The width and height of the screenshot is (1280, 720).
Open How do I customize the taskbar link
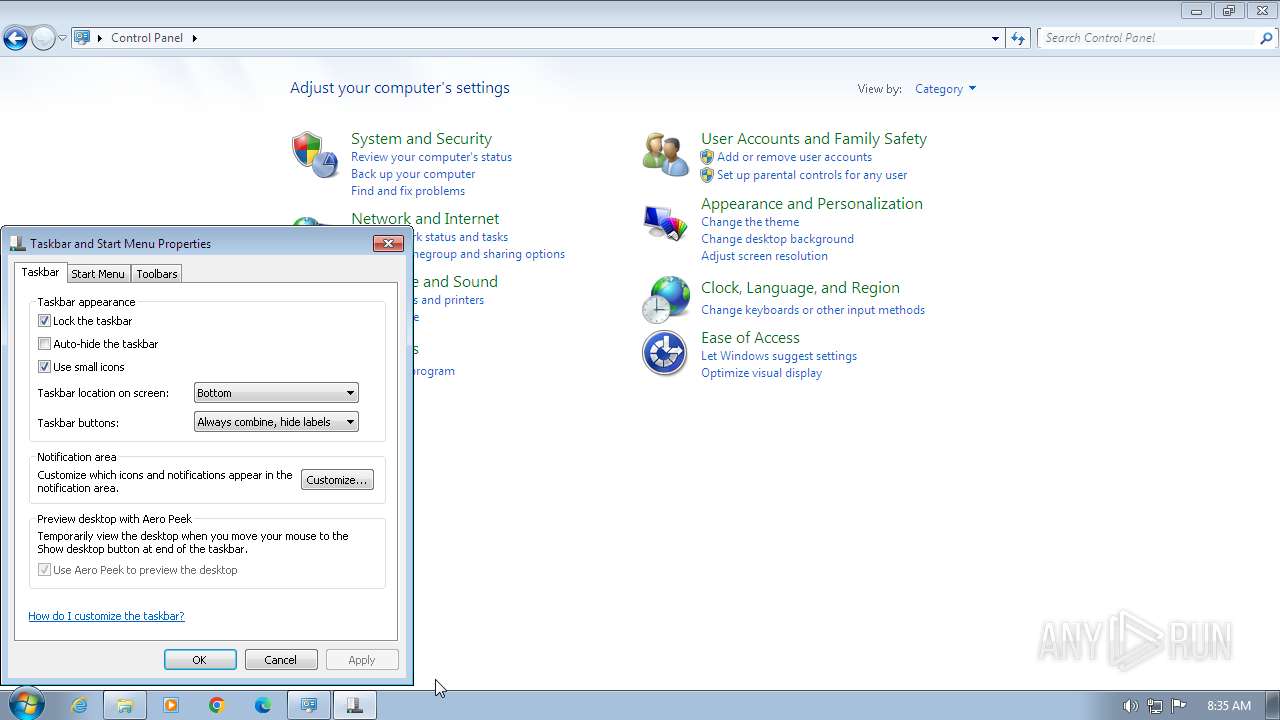point(106,616)
